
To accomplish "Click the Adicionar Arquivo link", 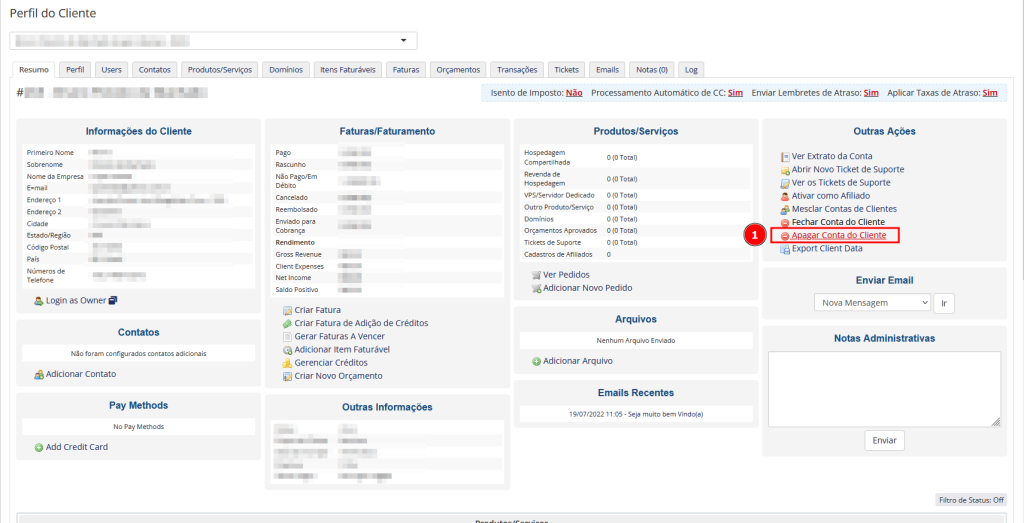I will [578, 361].
